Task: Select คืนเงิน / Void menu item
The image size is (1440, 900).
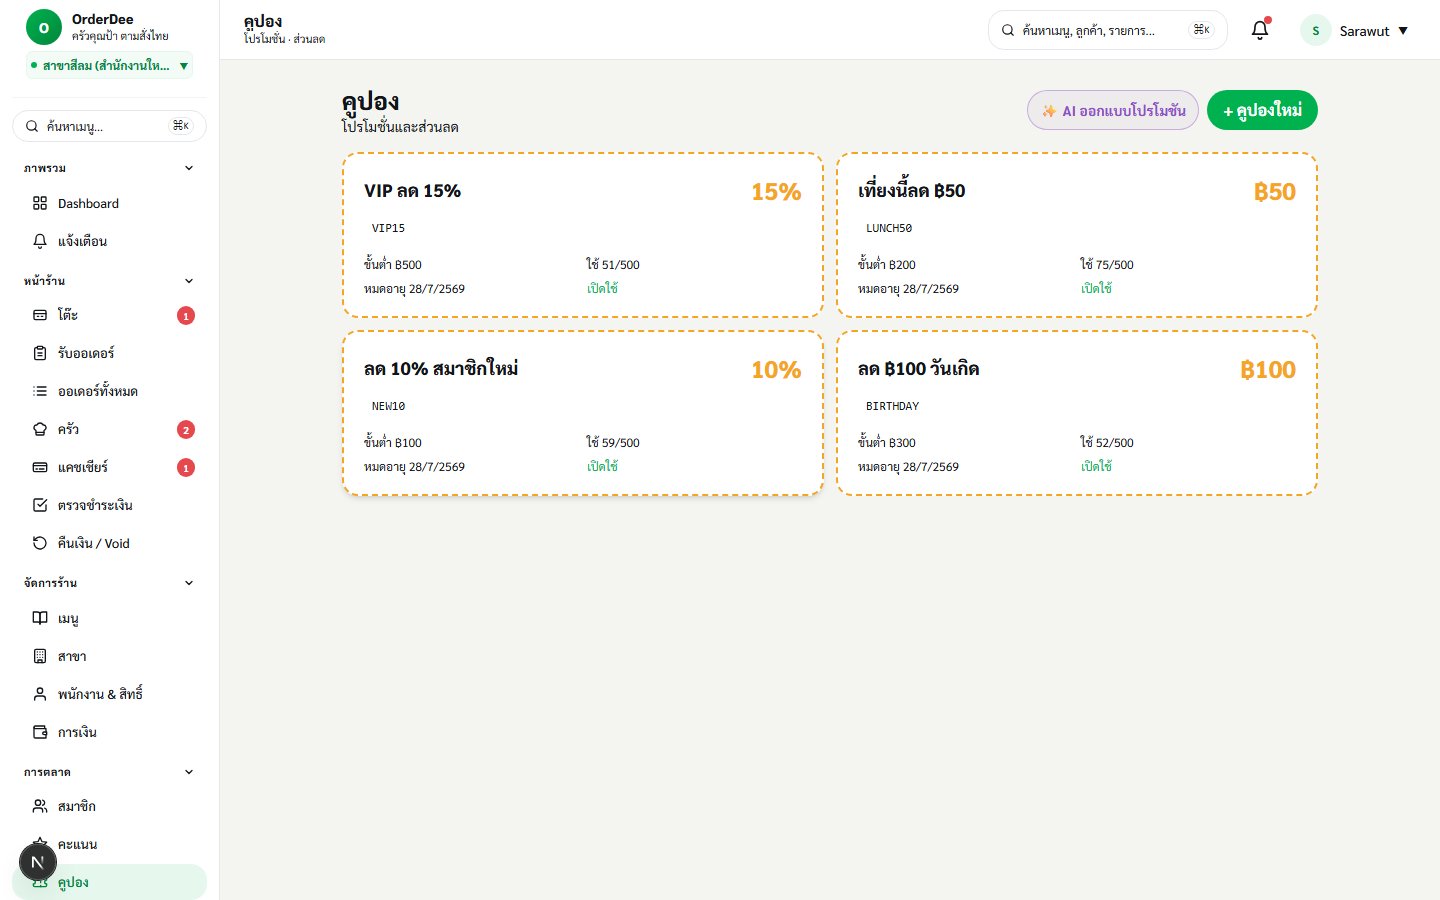Action: 109,543
